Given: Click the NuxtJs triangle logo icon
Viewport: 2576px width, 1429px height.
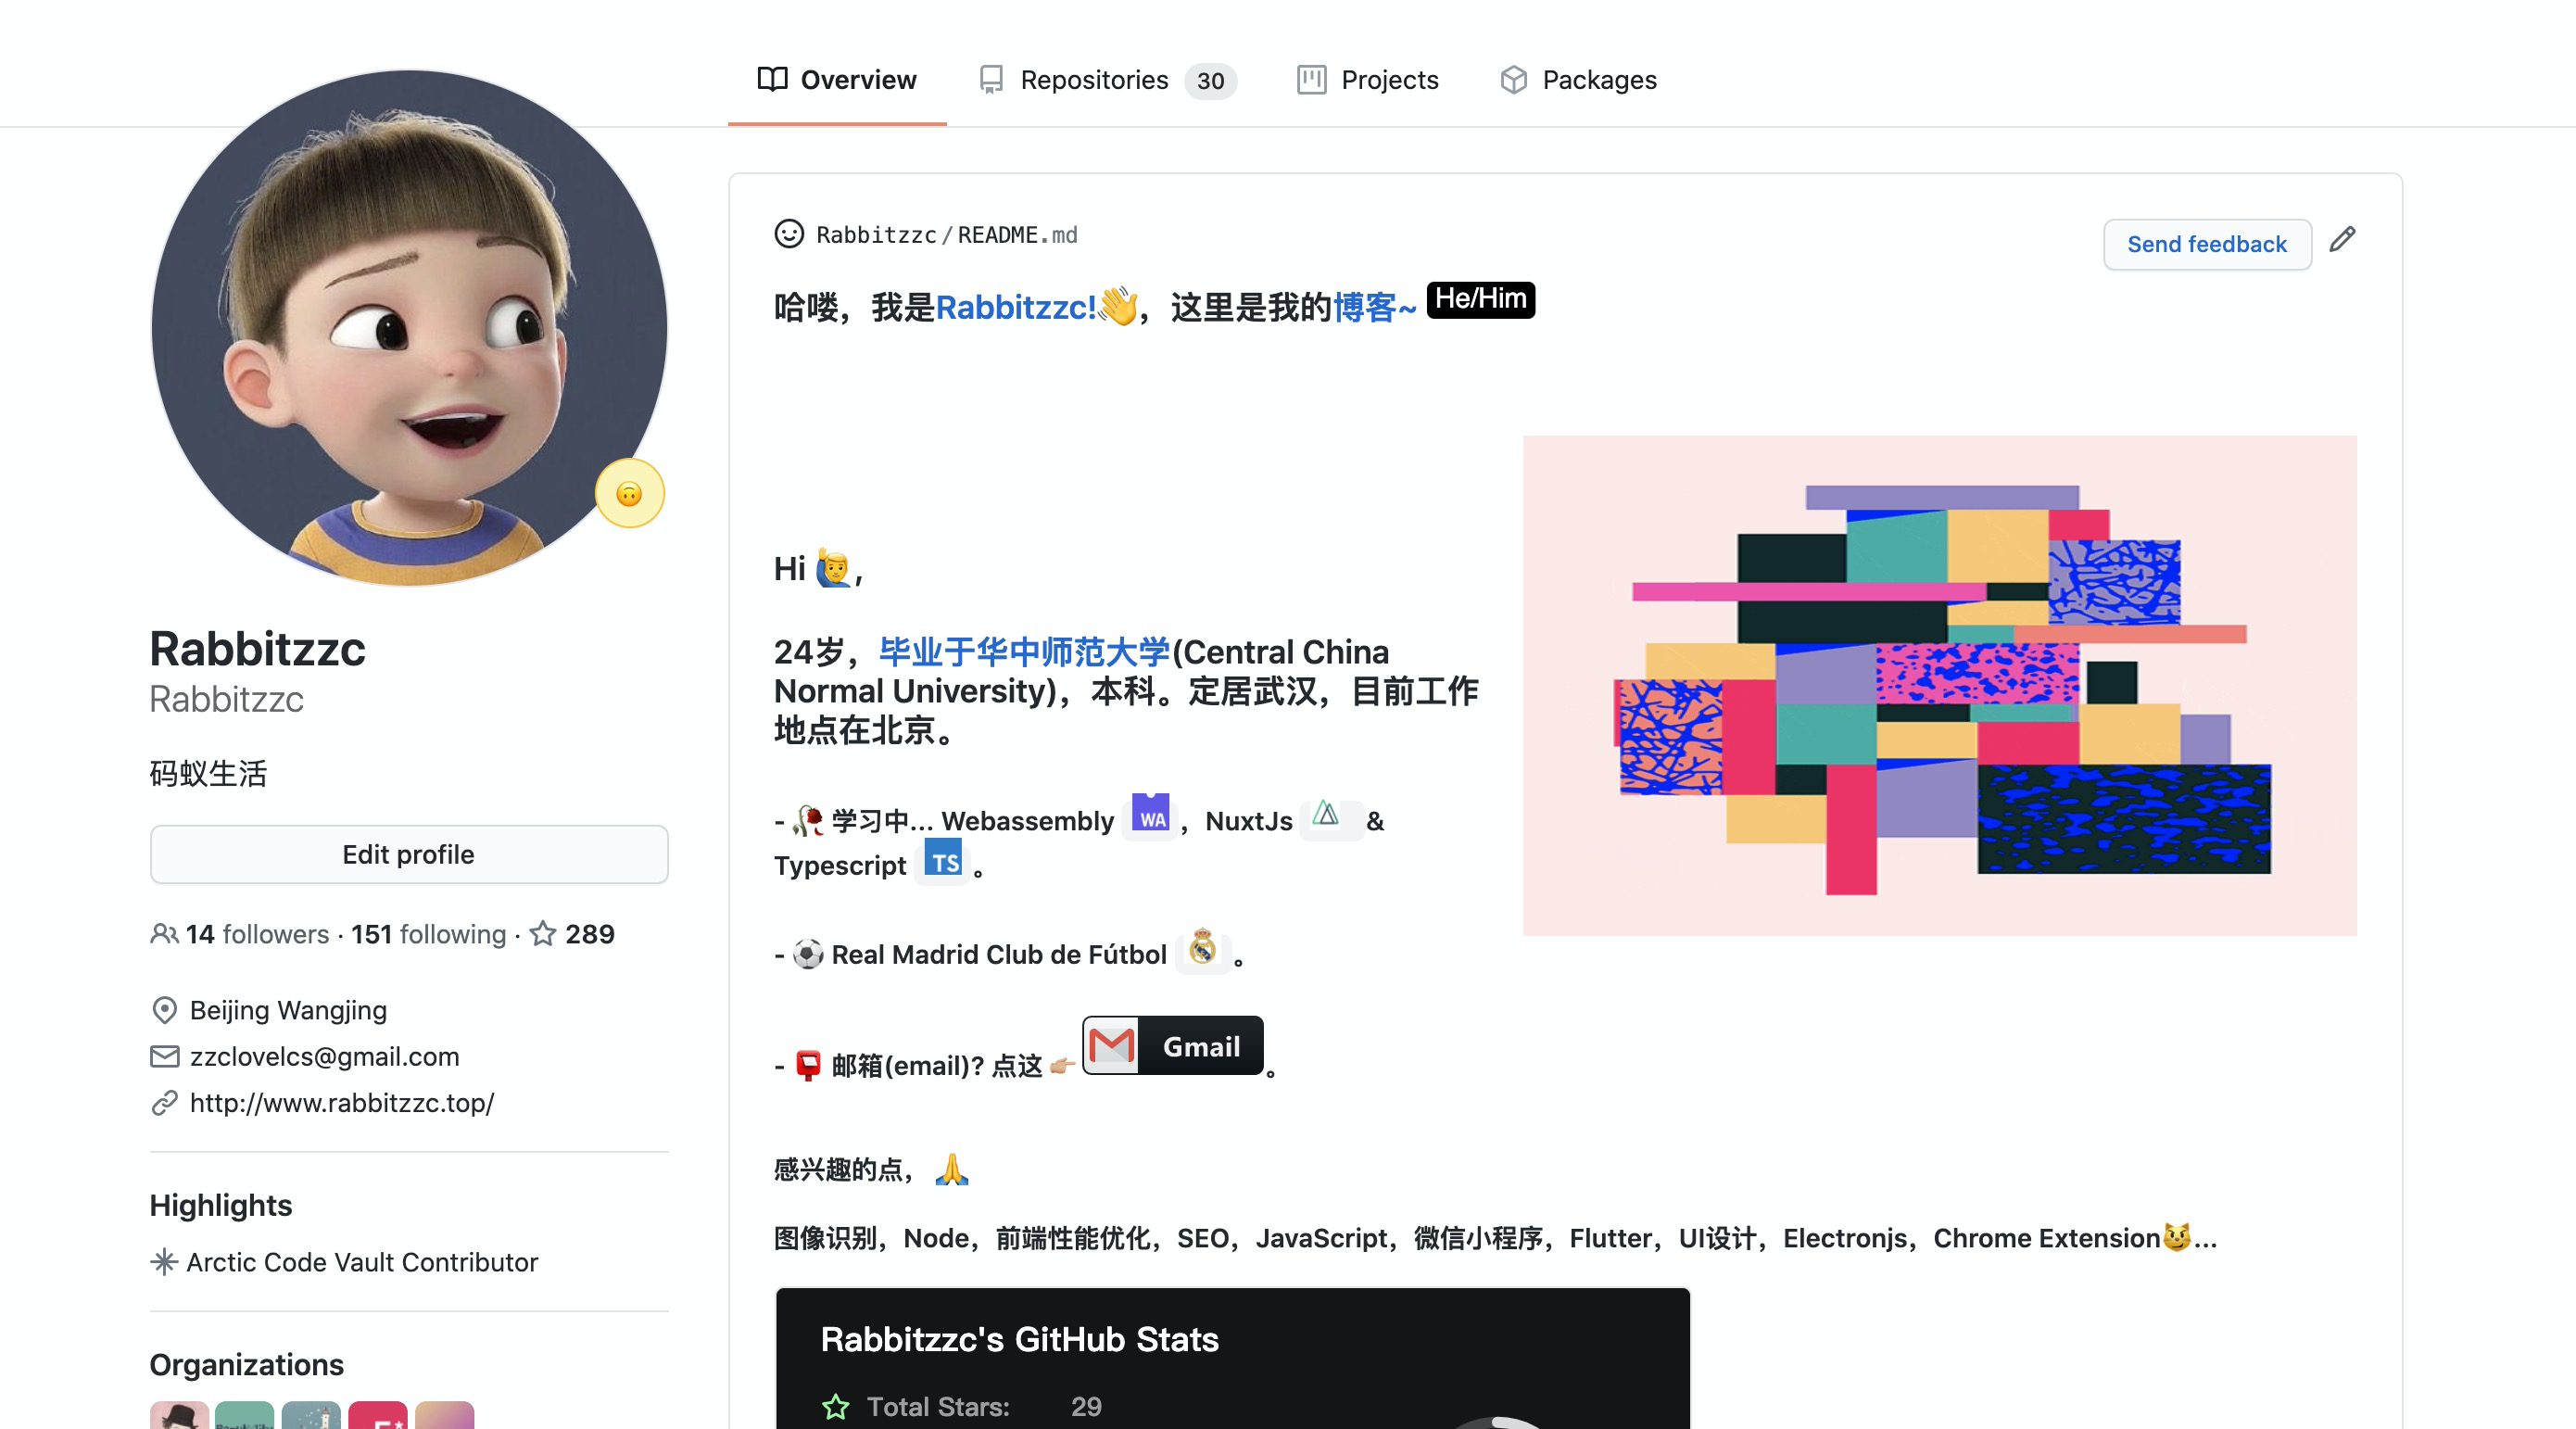Looking at the screenshot, I should point(1326,814).
